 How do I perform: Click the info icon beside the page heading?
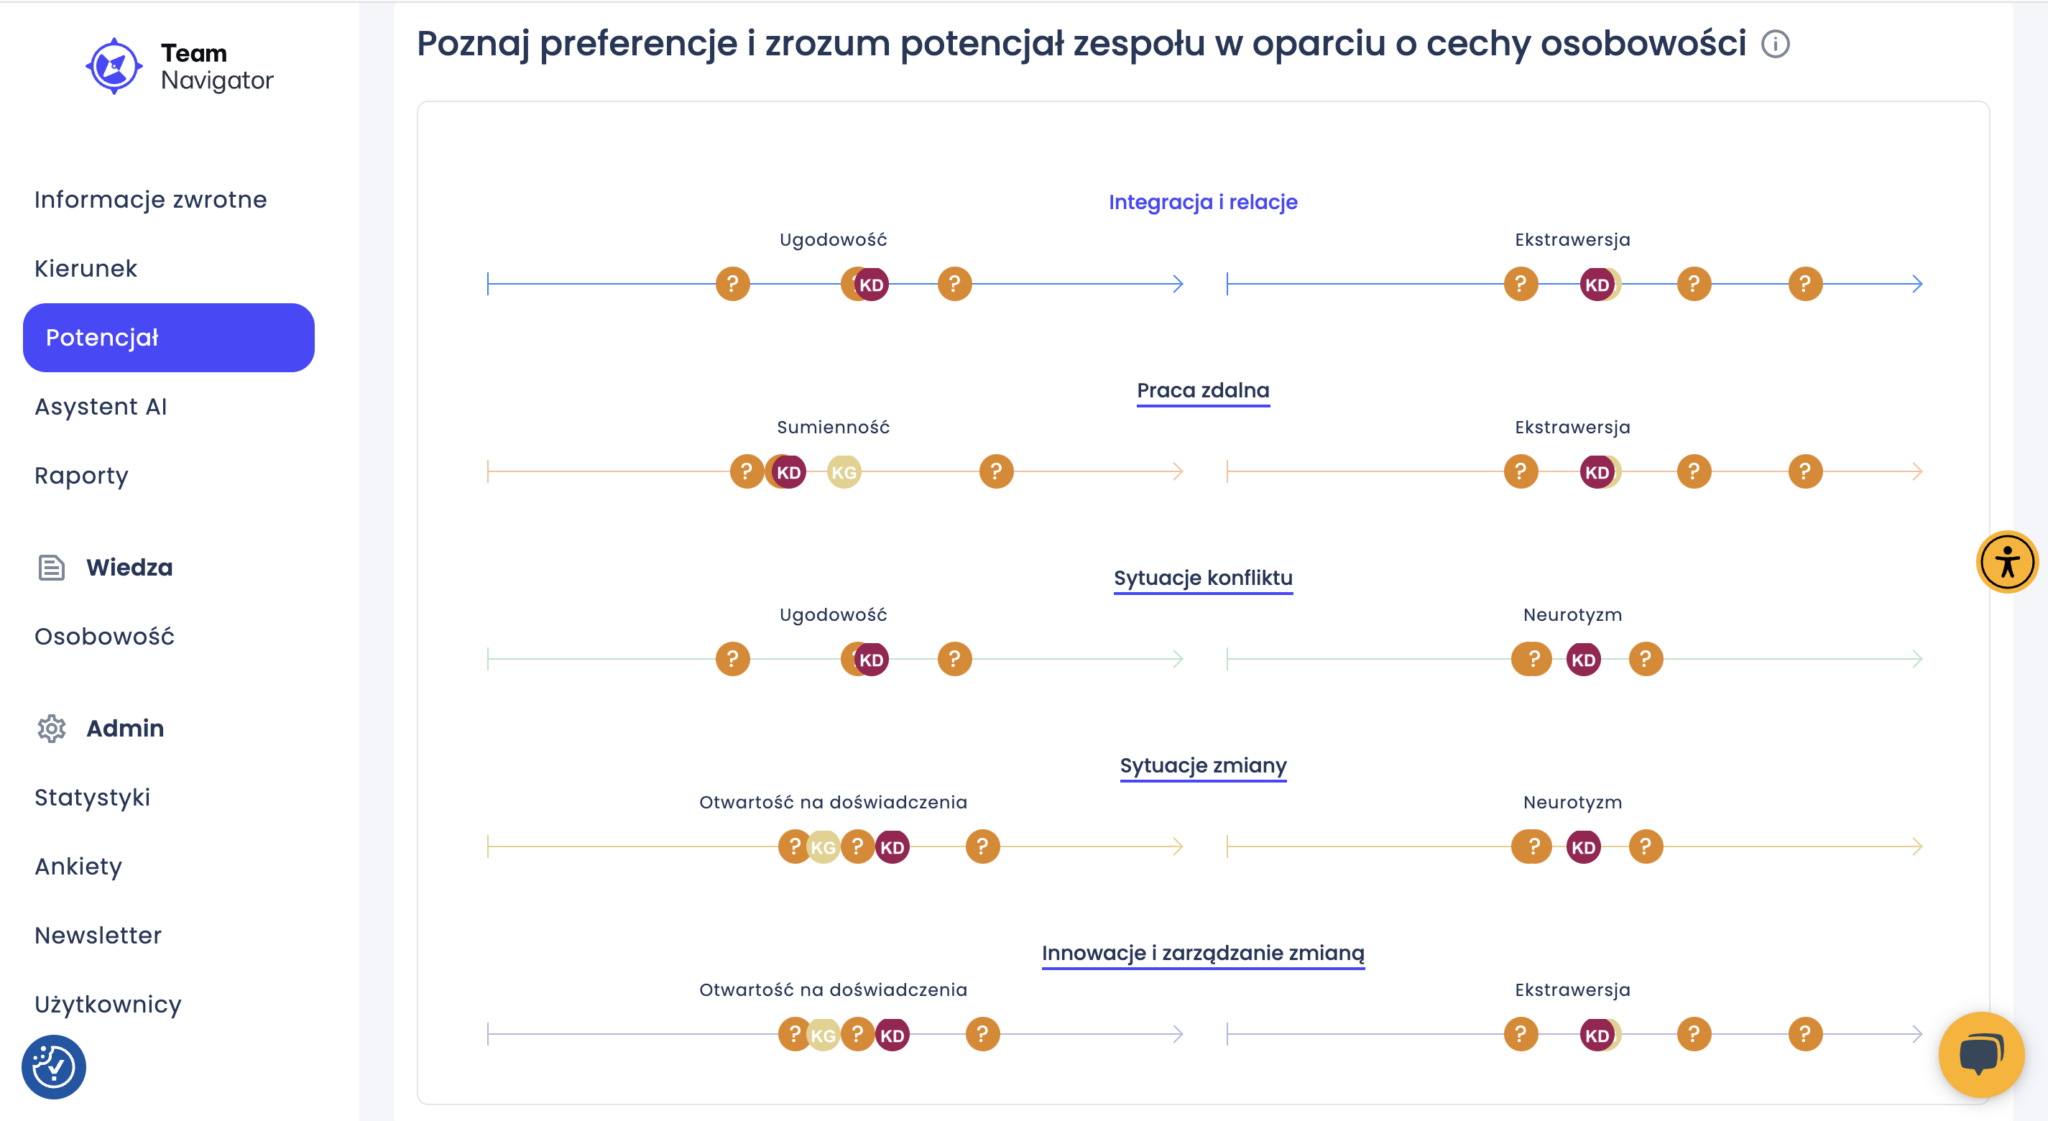click(x=1775, y=44)
